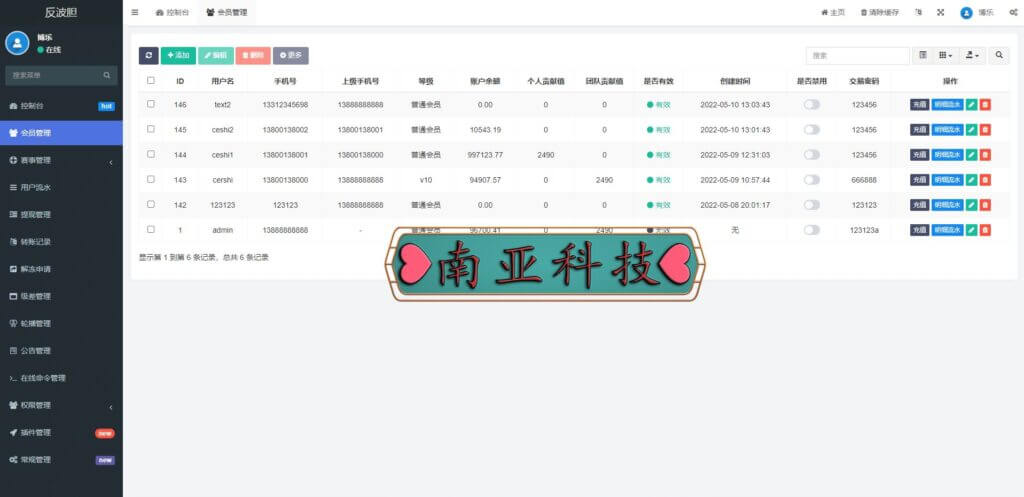
Task: Click the red delete icon for text2
Action: pyautogui.click(x=985, y=104)
